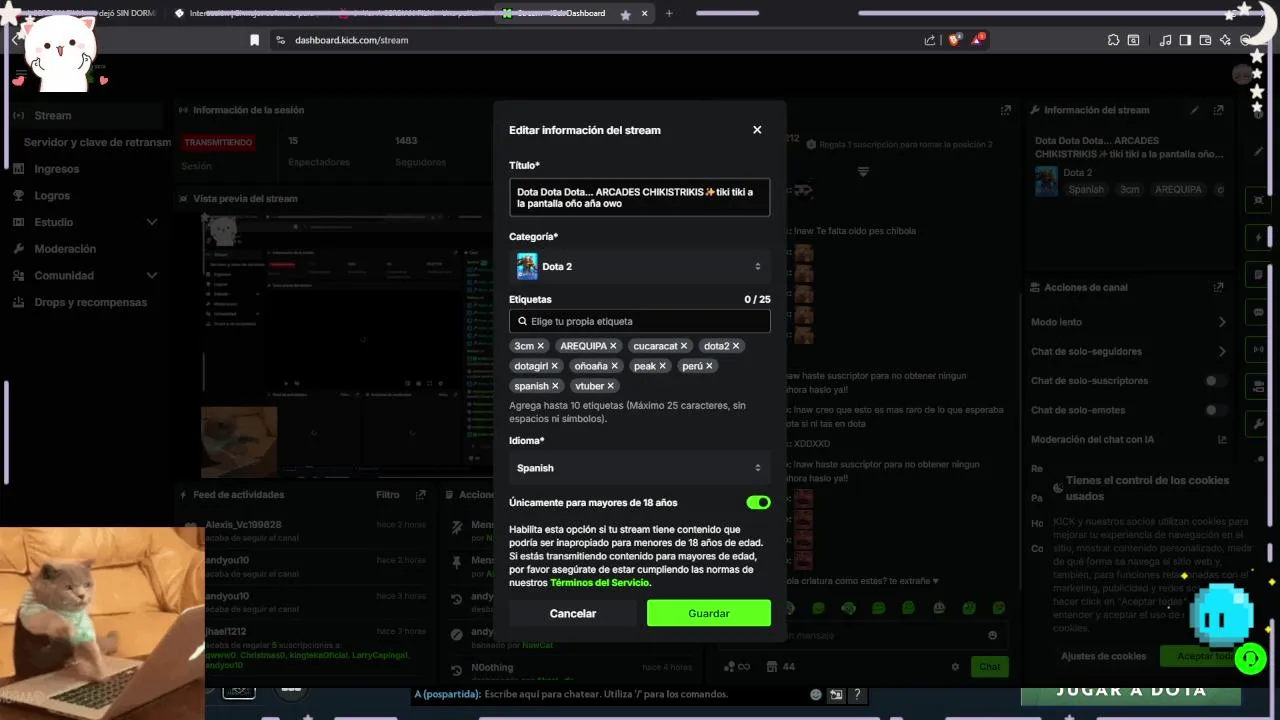Screen dimensions: 1280x720
Task: Open the Filtro option in Feed de actividades
Action: [388, 495]
